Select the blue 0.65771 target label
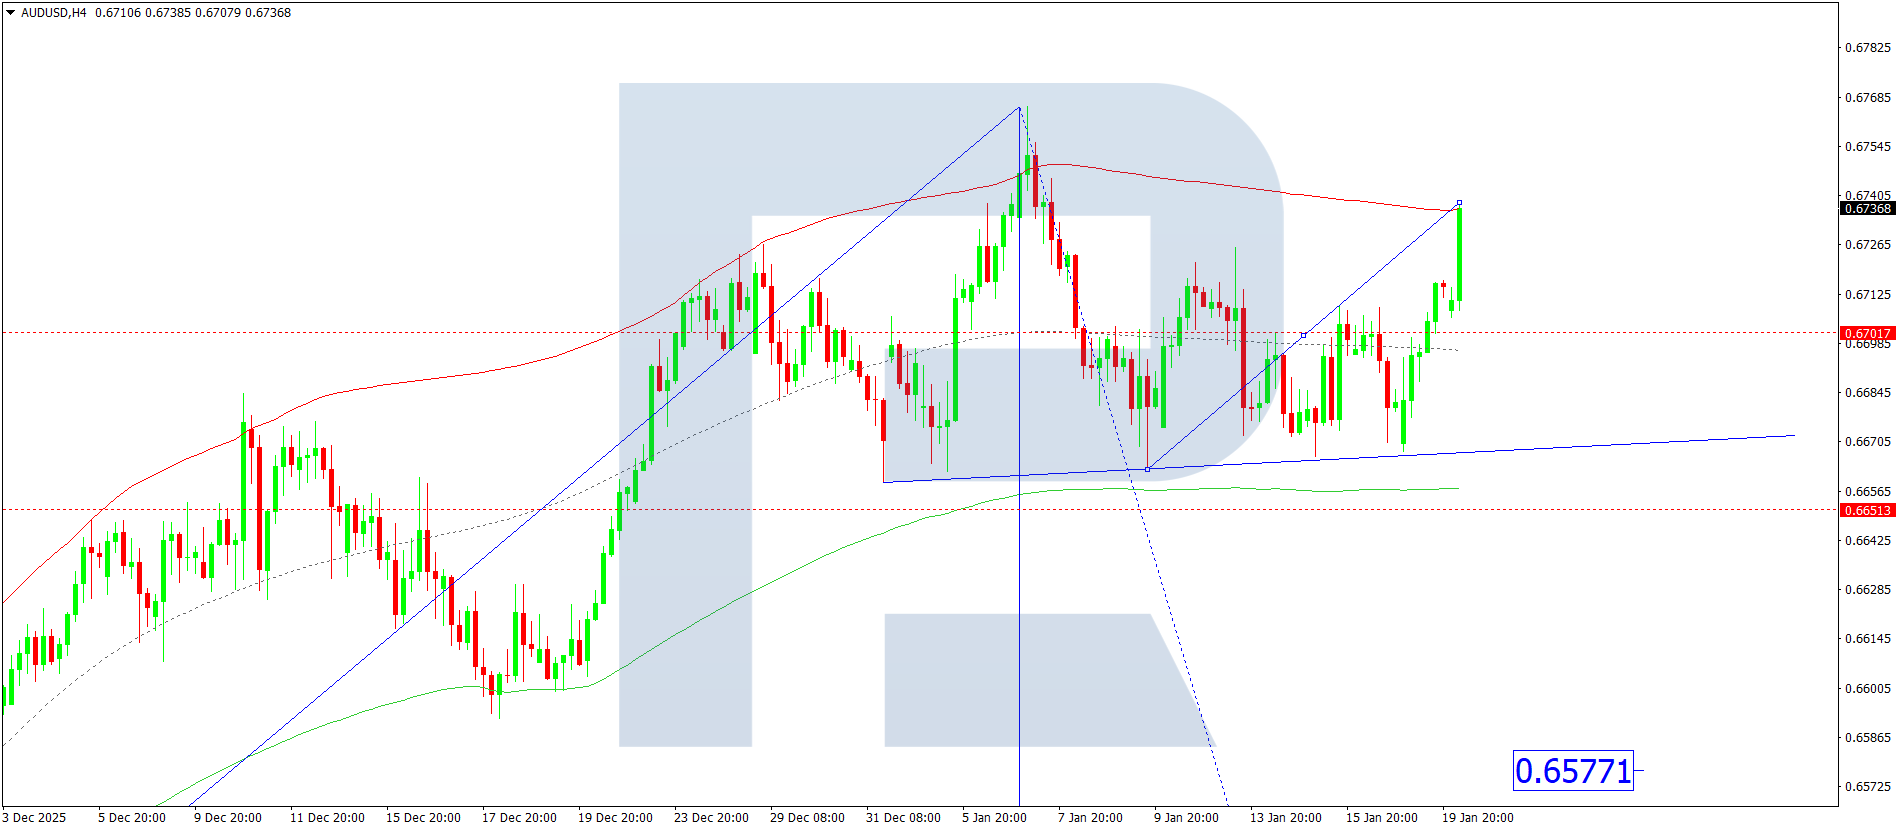1902x830 pixels. 1572,771
